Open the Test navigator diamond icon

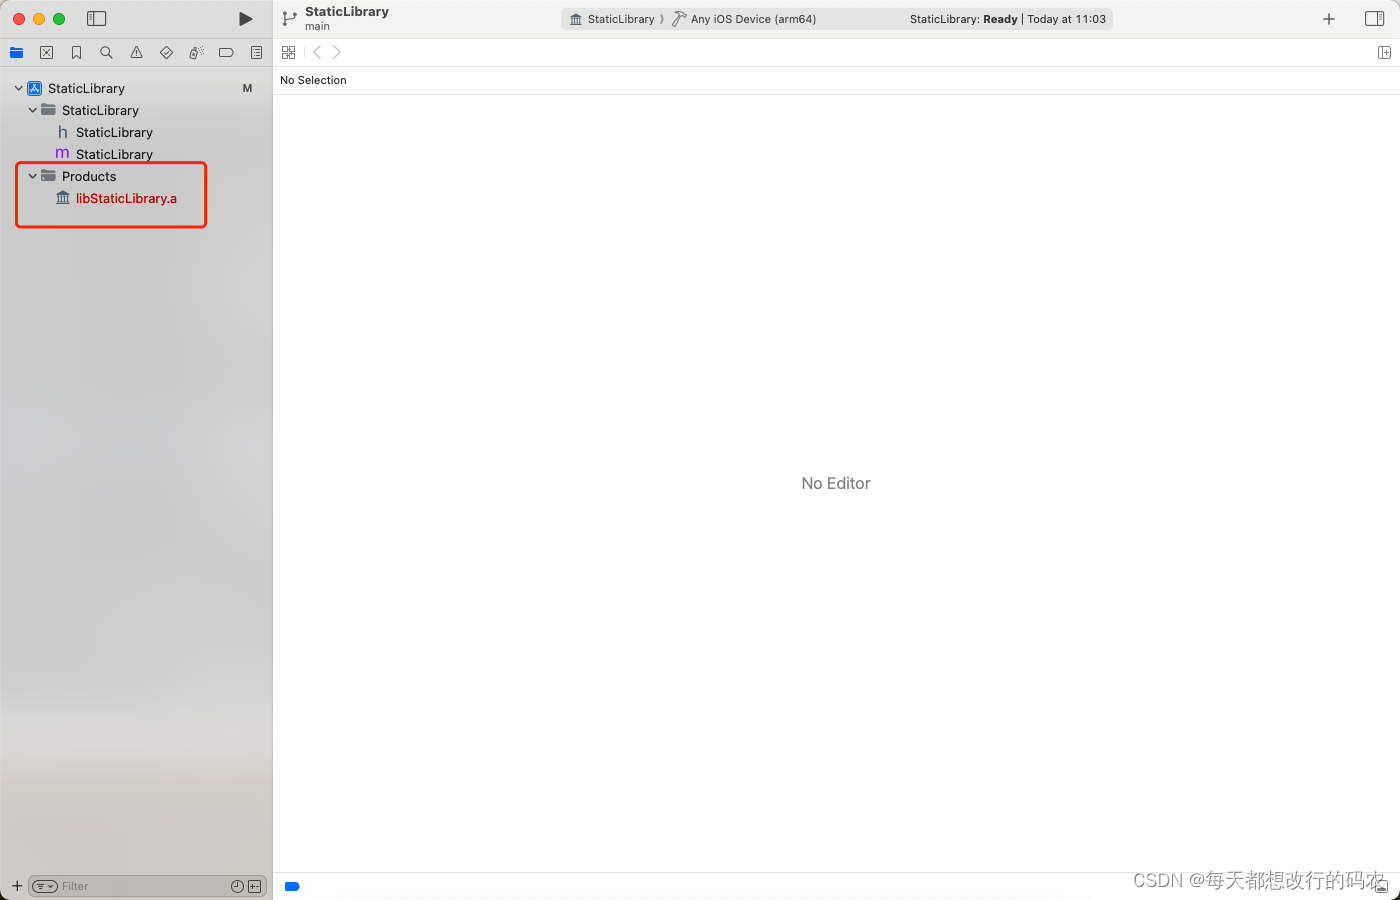tap(166, 53)
